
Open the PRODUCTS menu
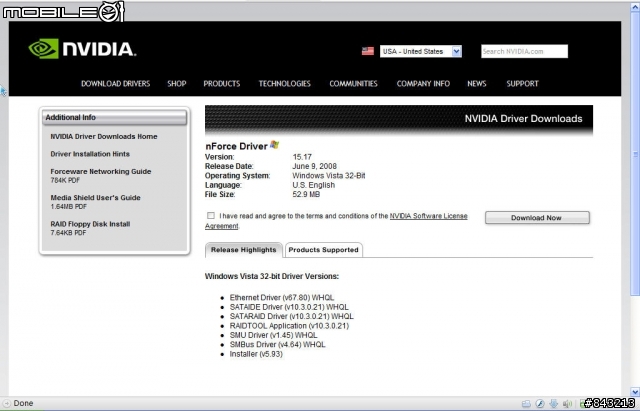(222, 84)
